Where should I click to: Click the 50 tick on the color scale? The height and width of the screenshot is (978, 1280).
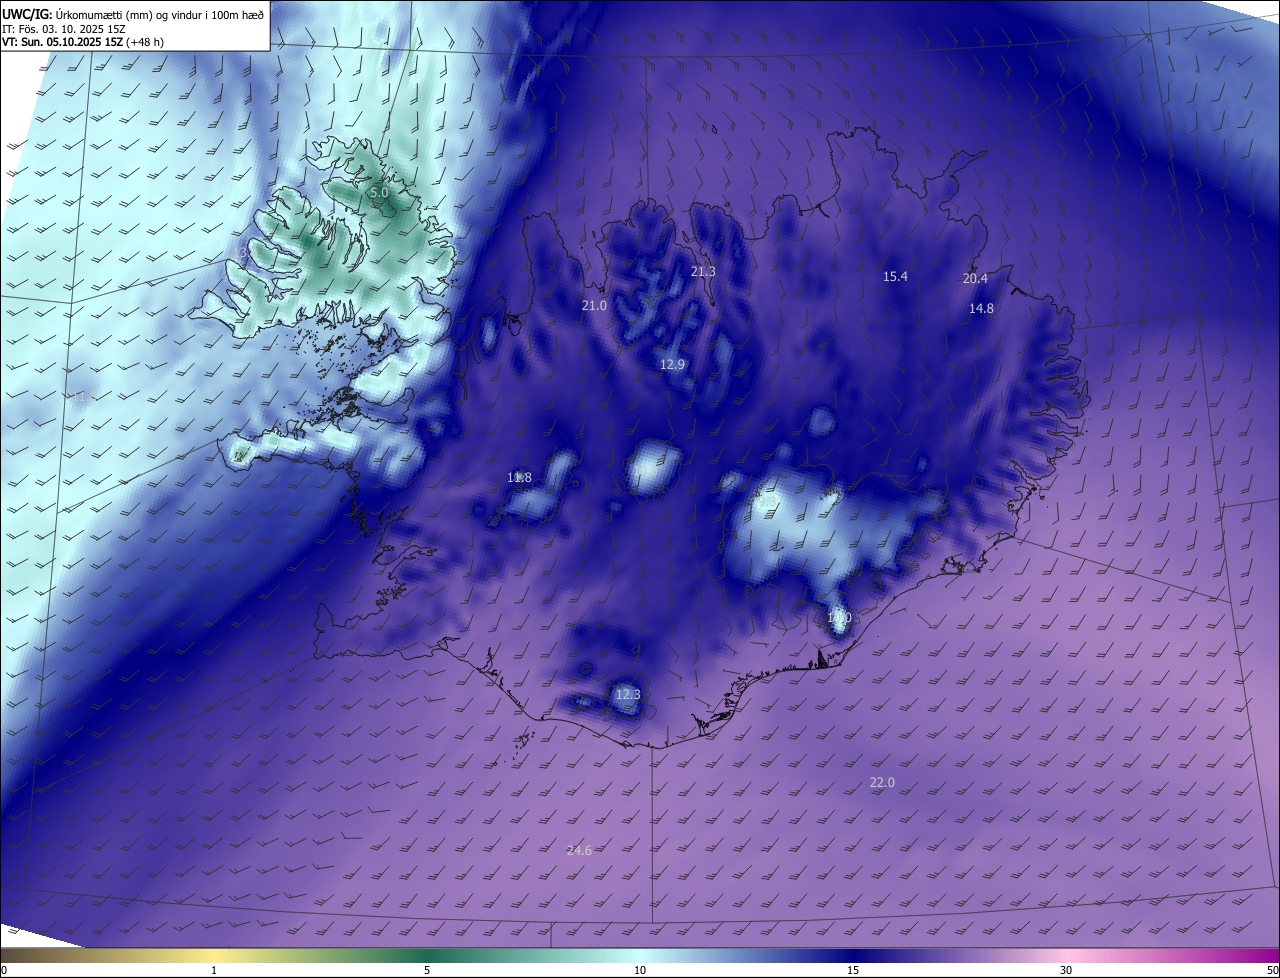tap(1272, 970)
